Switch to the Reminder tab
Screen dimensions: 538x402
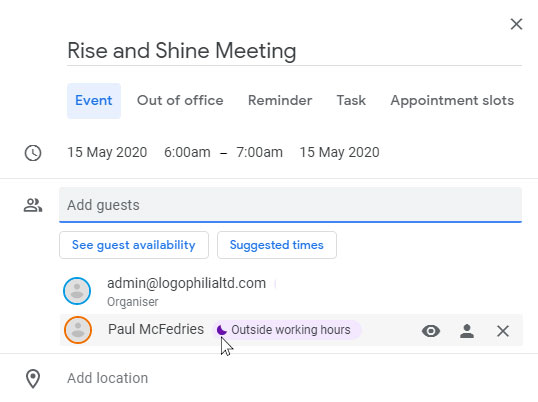[280, 100]
